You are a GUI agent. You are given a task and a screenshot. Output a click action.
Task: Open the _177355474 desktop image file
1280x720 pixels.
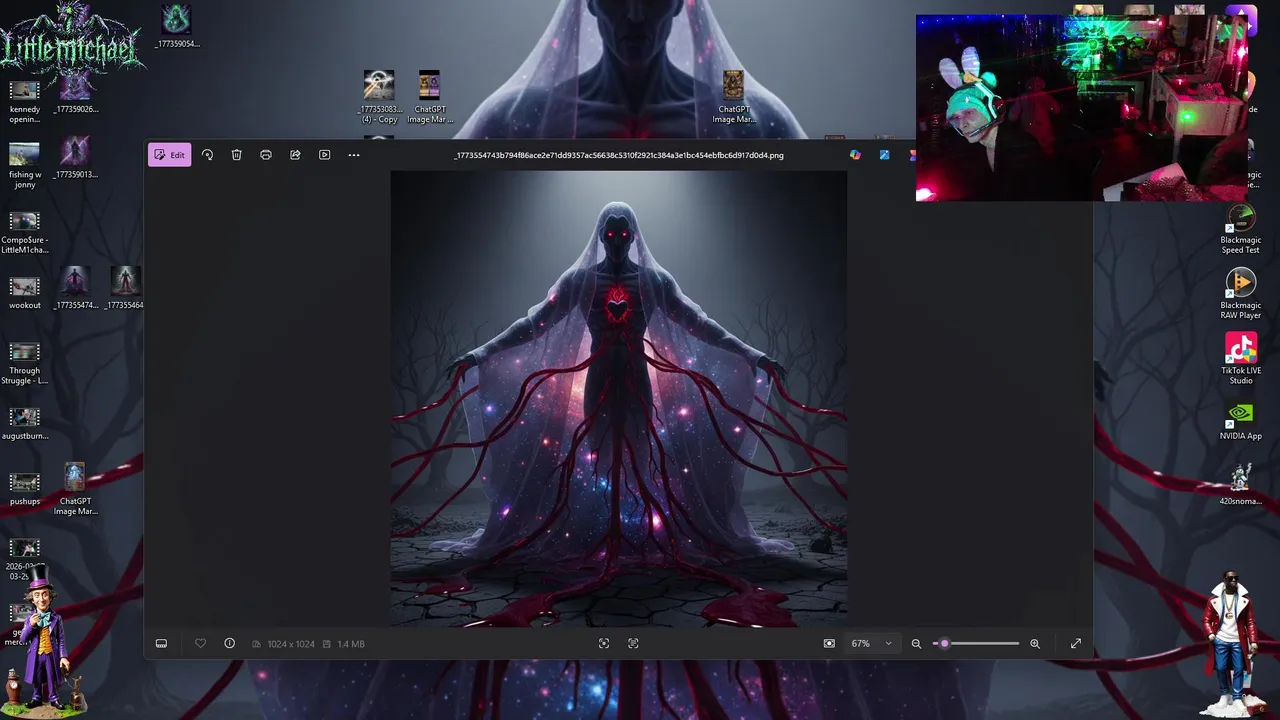point(75,288)
